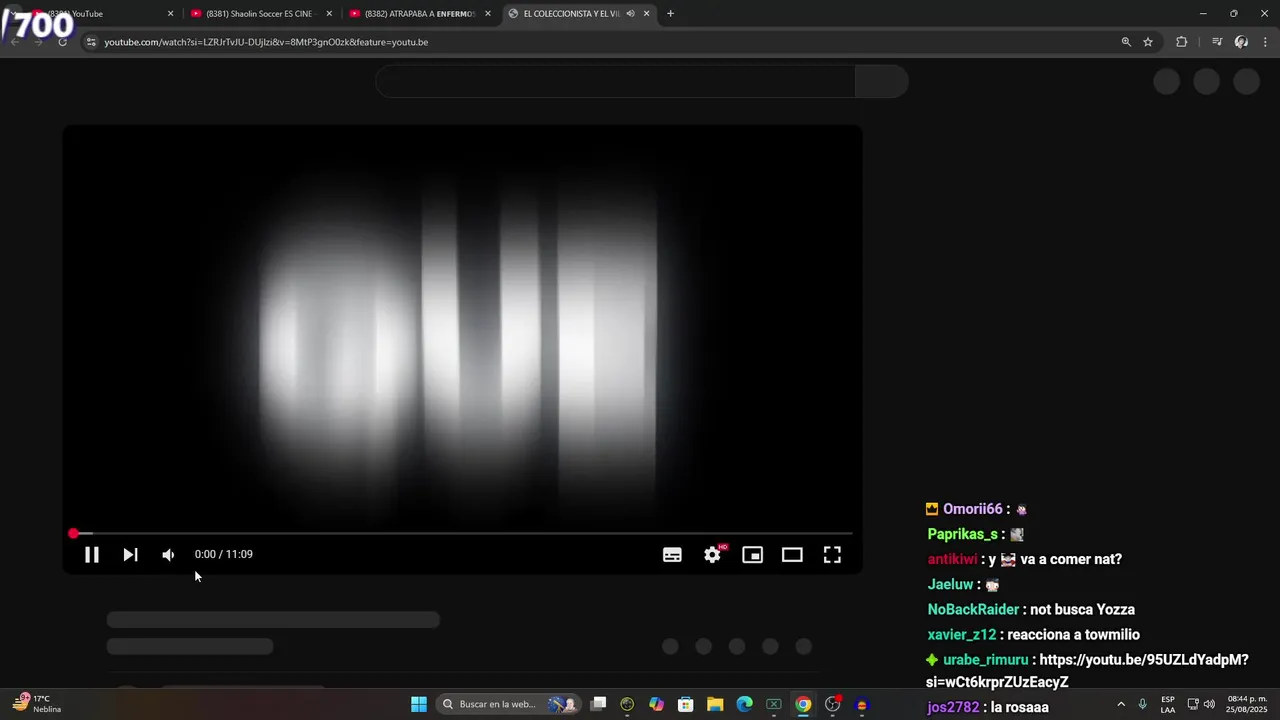Enter fullscreen video mode
The width and height of the screenshot is (1280, 720).
832,555
